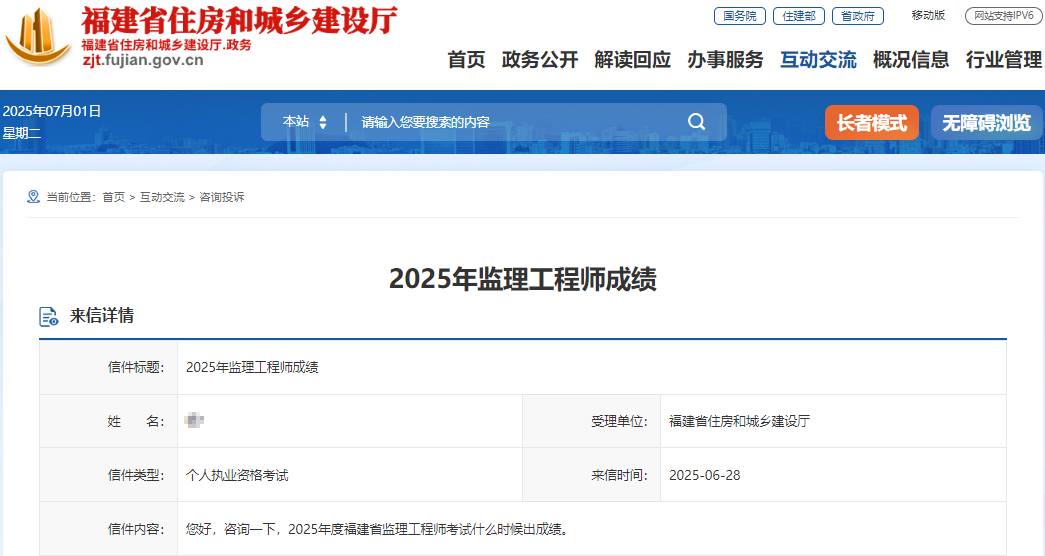Open 概况信息 overview menu
The width and height of the screenshot is (1045, 556).
point(911,60)
